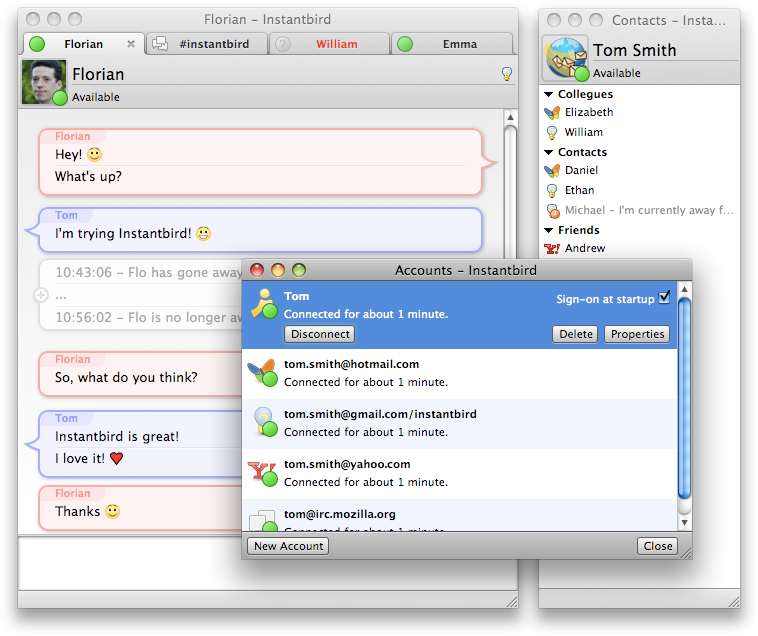The width and height of the screenshot is (758, 636).
Task: Click the AIM icon of the Tom account
Action: pyautogui.click(x=264, y=304)
